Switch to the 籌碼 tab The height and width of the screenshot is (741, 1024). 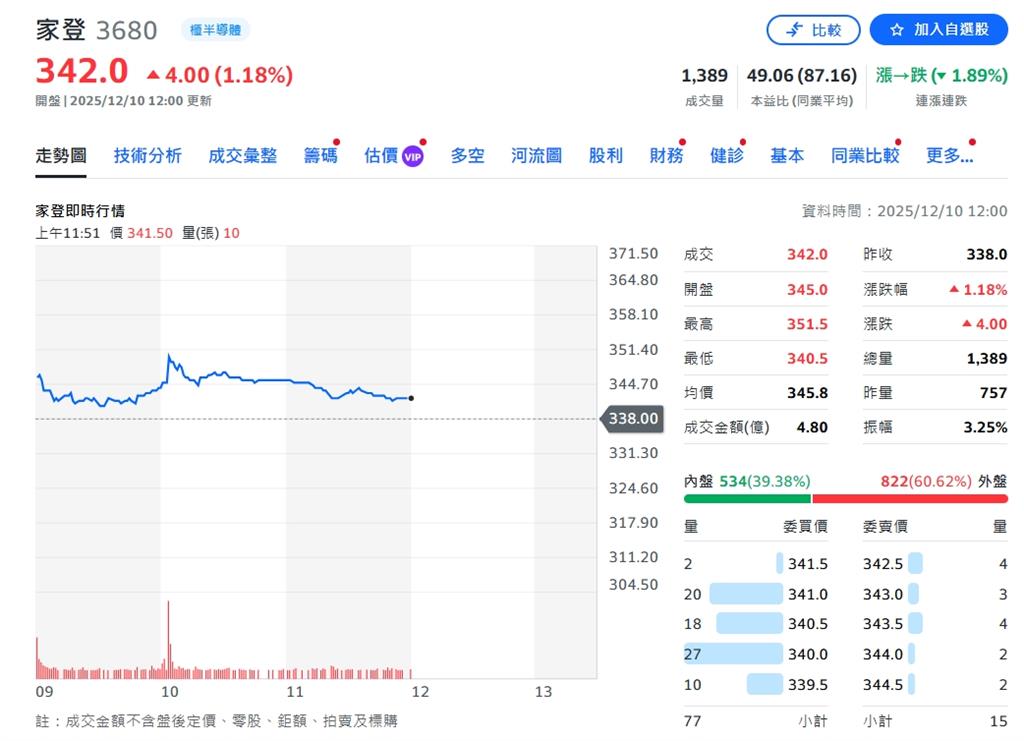[x=320, y=155]
